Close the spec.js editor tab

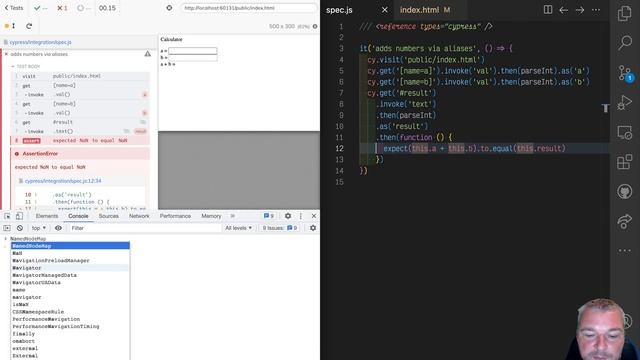[384, 10]
